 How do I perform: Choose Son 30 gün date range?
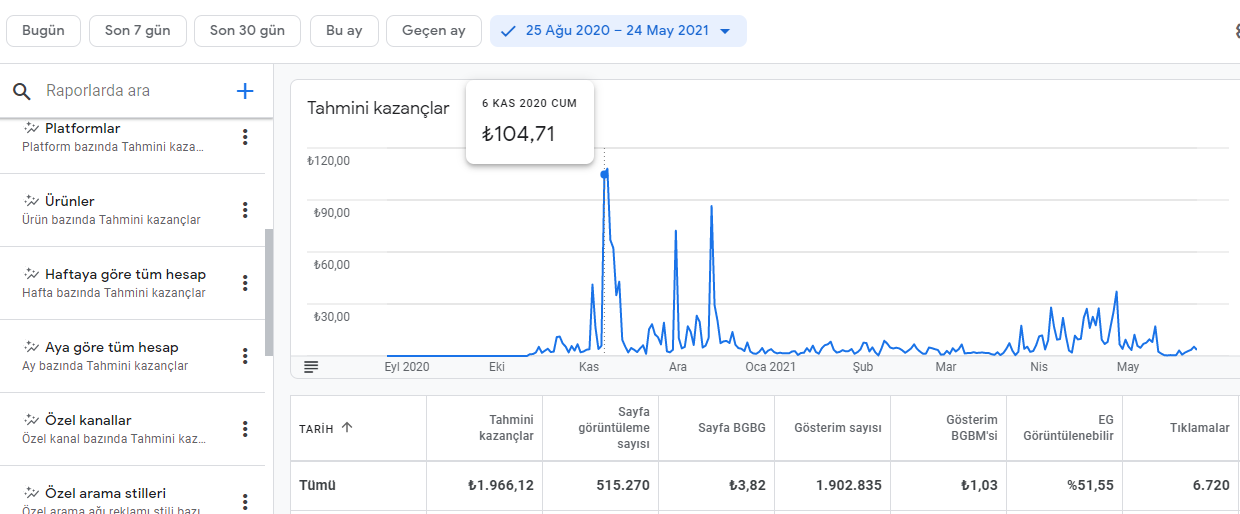[247, 31]
